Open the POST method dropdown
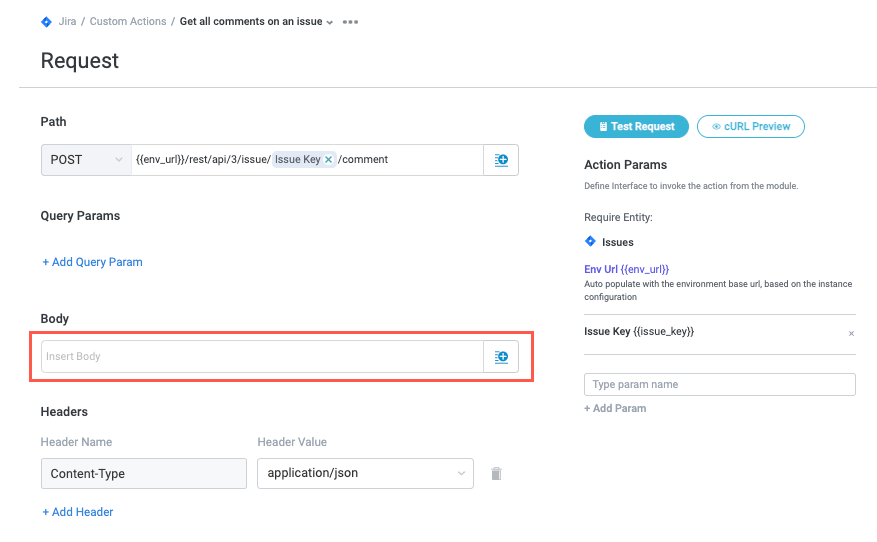This screenshot has height=542, width=877. (85, 160)
